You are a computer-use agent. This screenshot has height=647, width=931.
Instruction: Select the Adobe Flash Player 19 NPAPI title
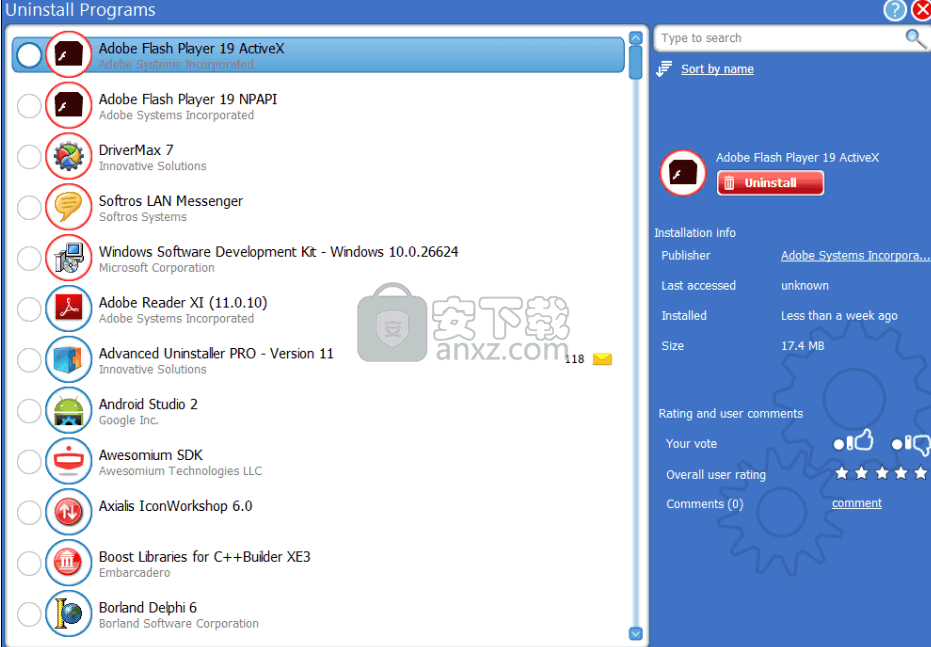point(188,99)
